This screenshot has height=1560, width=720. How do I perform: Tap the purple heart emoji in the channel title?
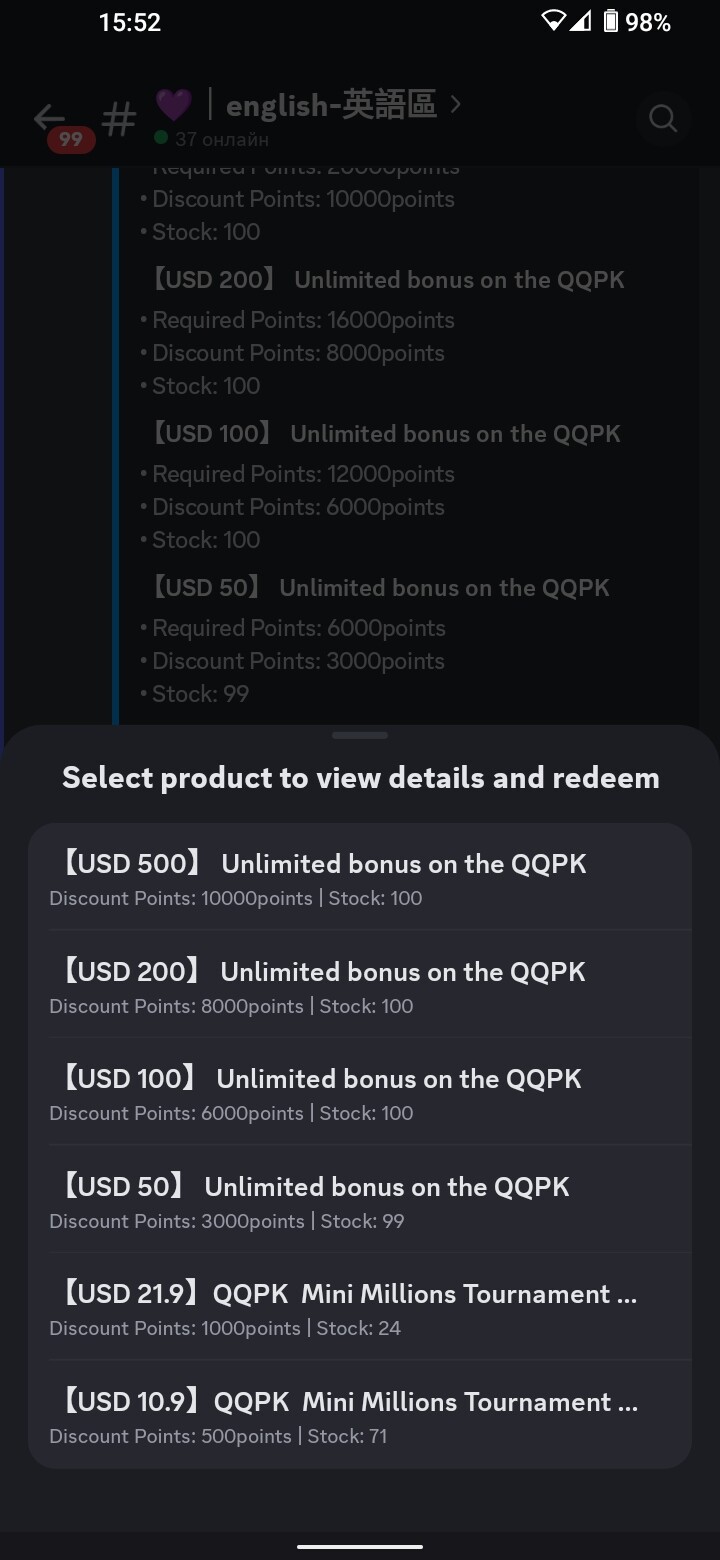173,104
